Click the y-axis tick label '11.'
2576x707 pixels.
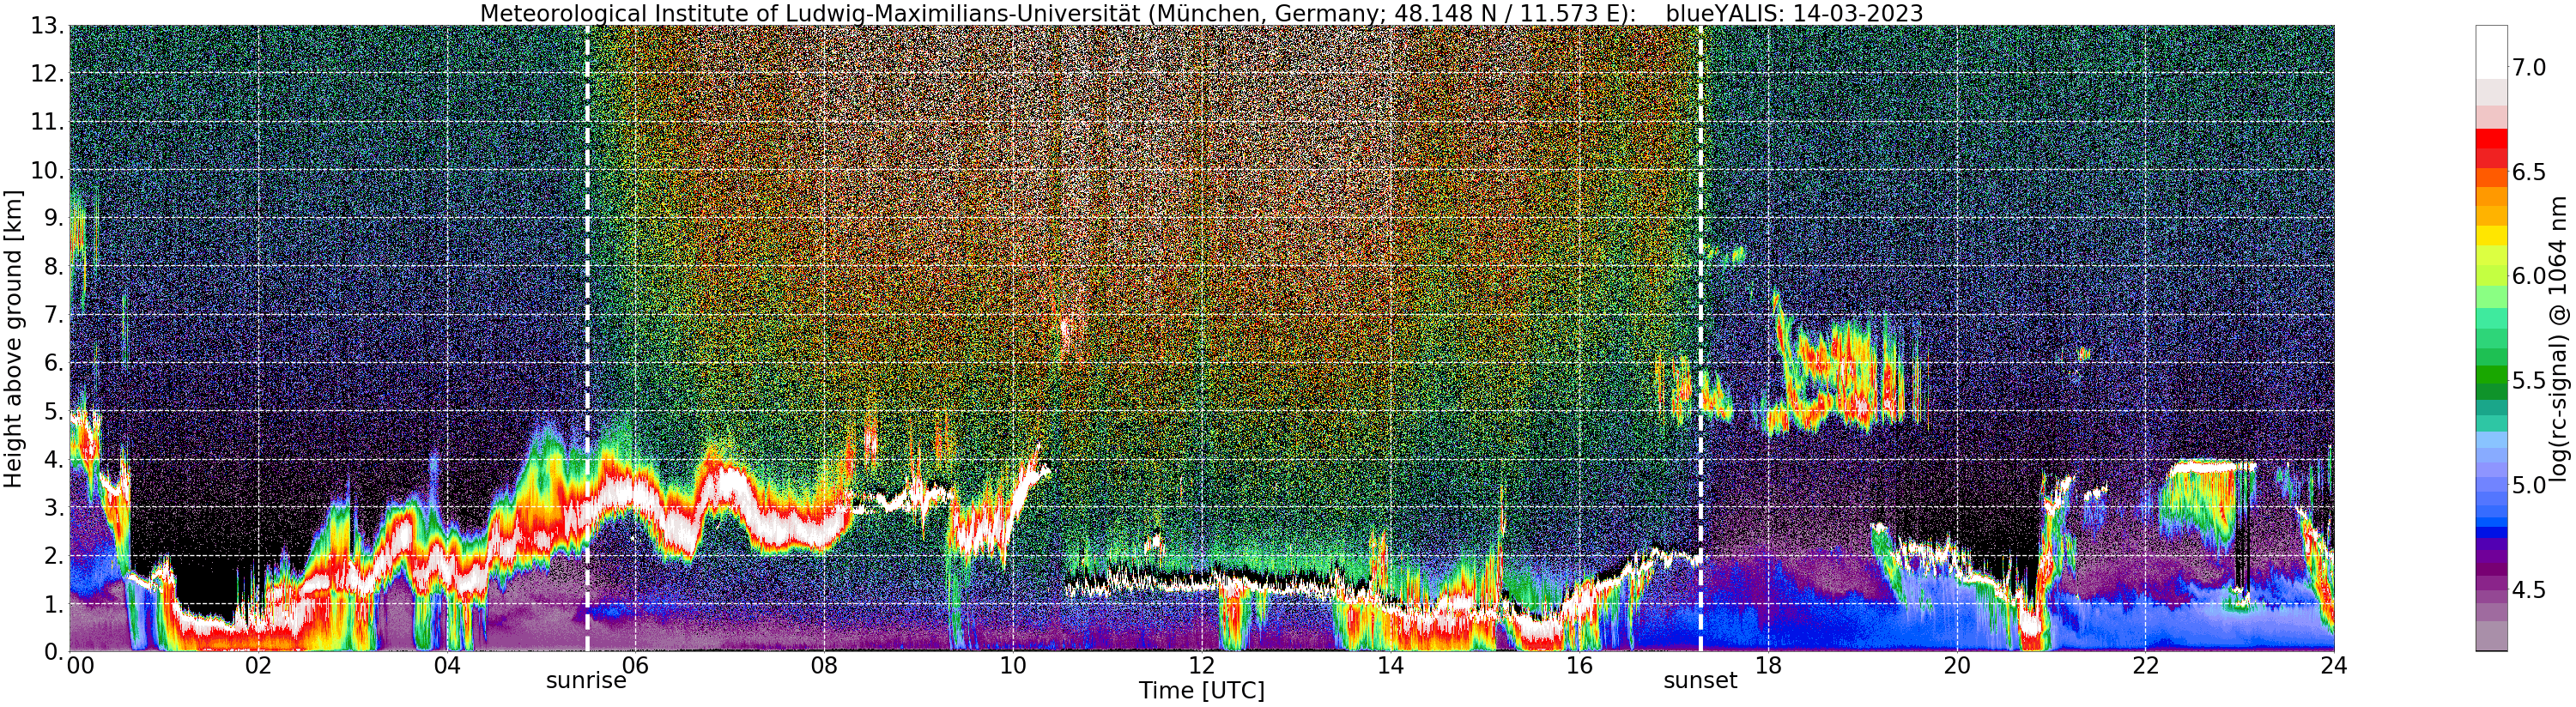46,122
